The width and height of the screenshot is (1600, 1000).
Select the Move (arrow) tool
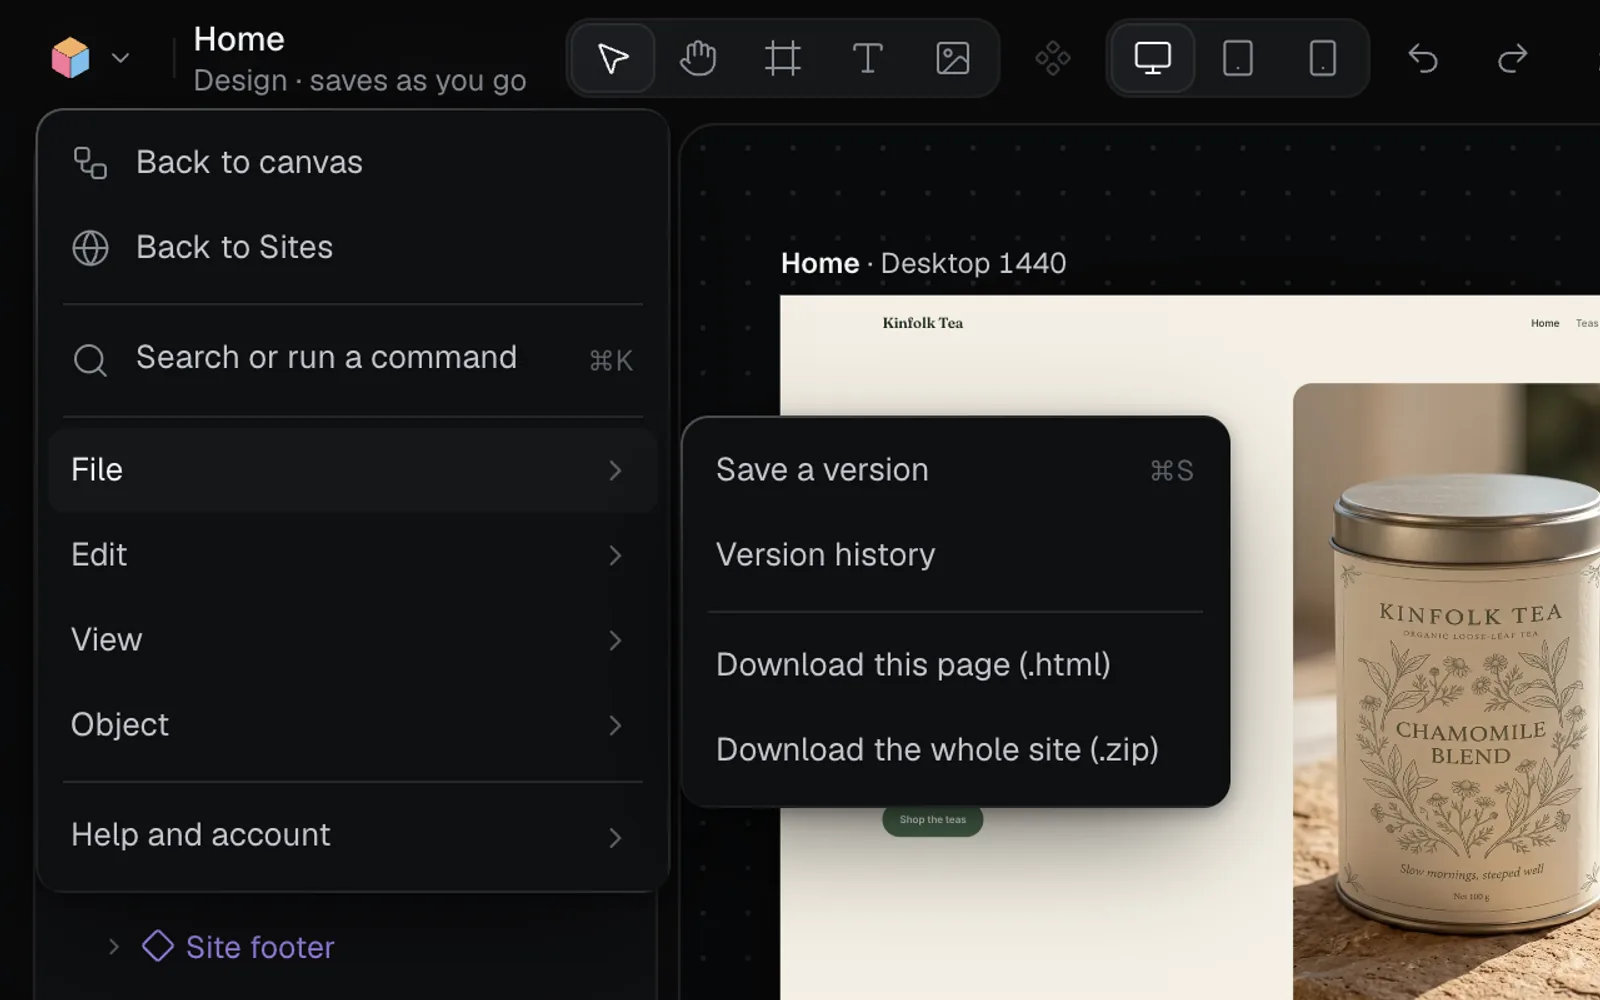(x=612, y=58)
